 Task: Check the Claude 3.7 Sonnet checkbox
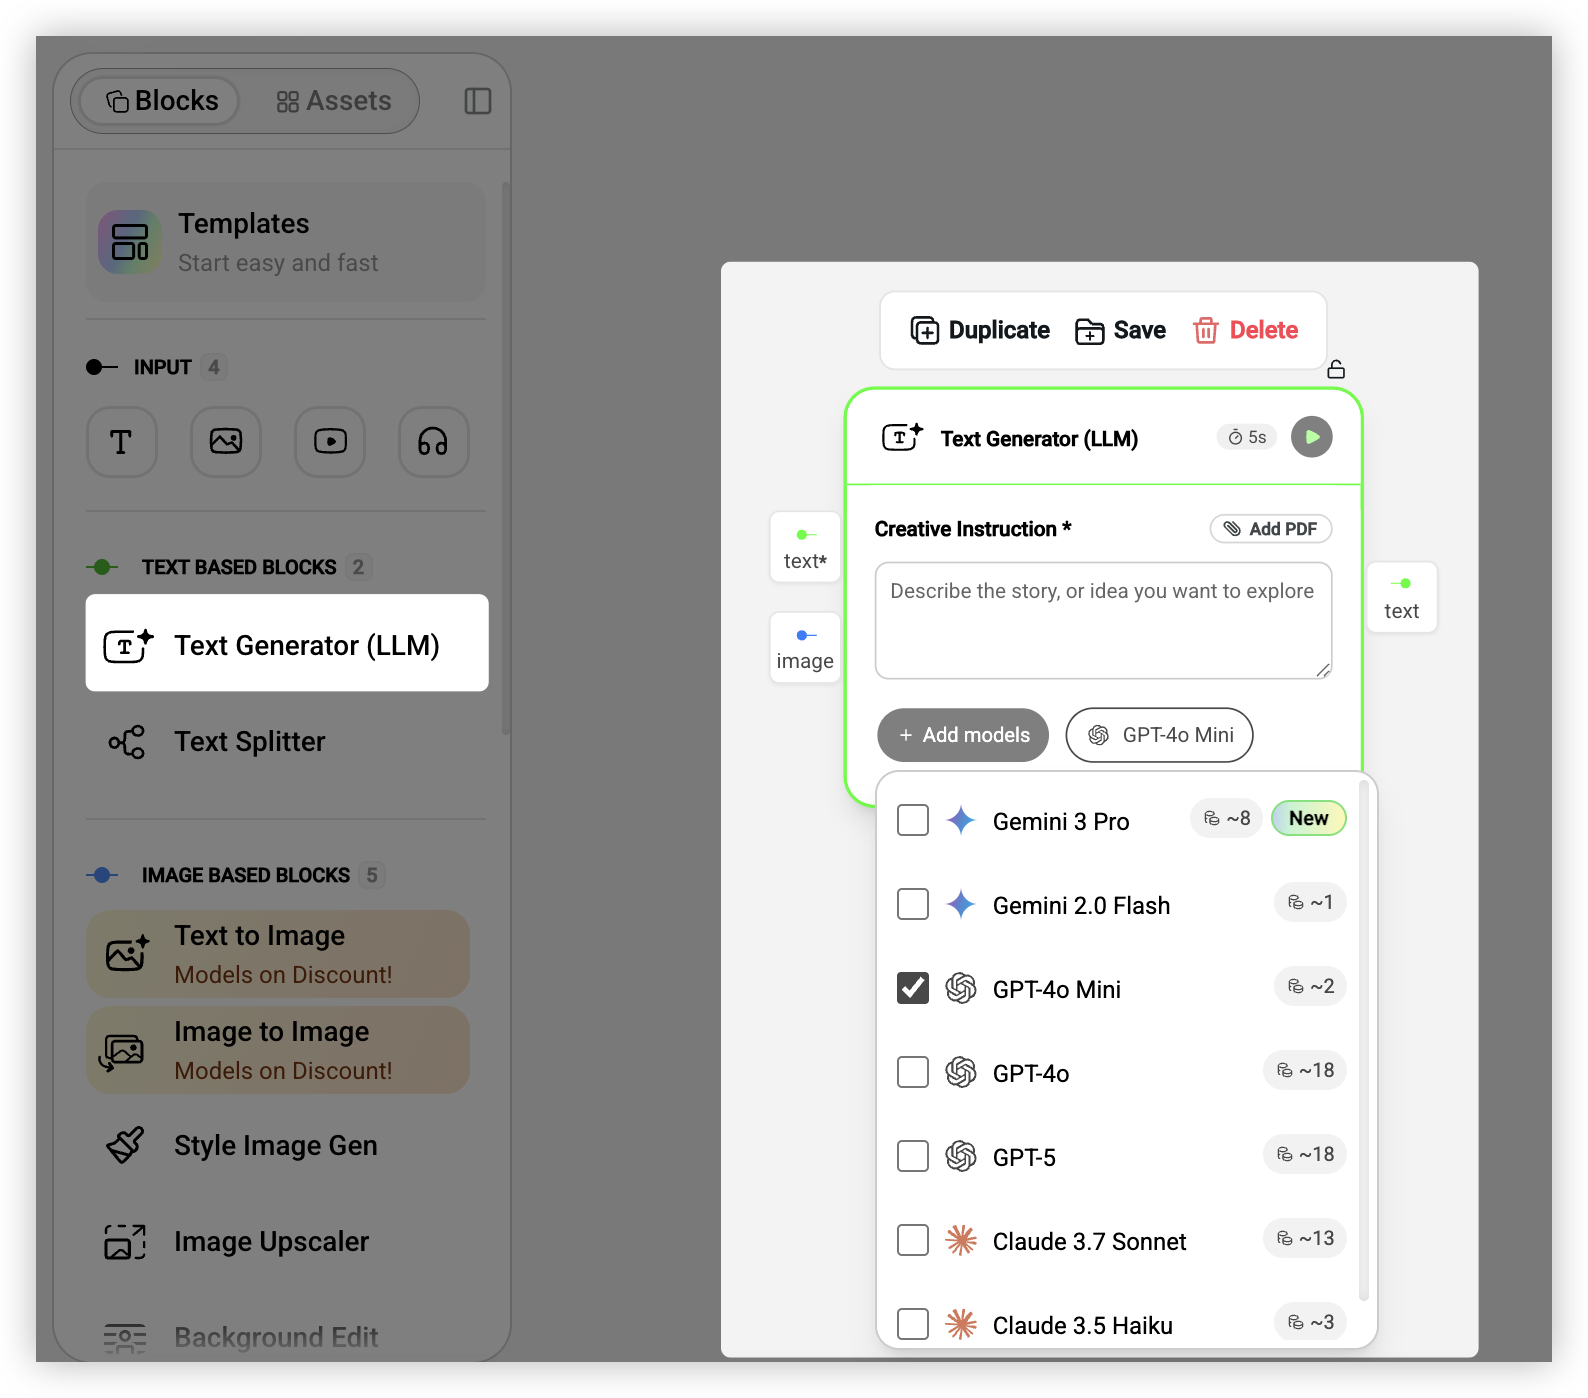pos(913,1240)
